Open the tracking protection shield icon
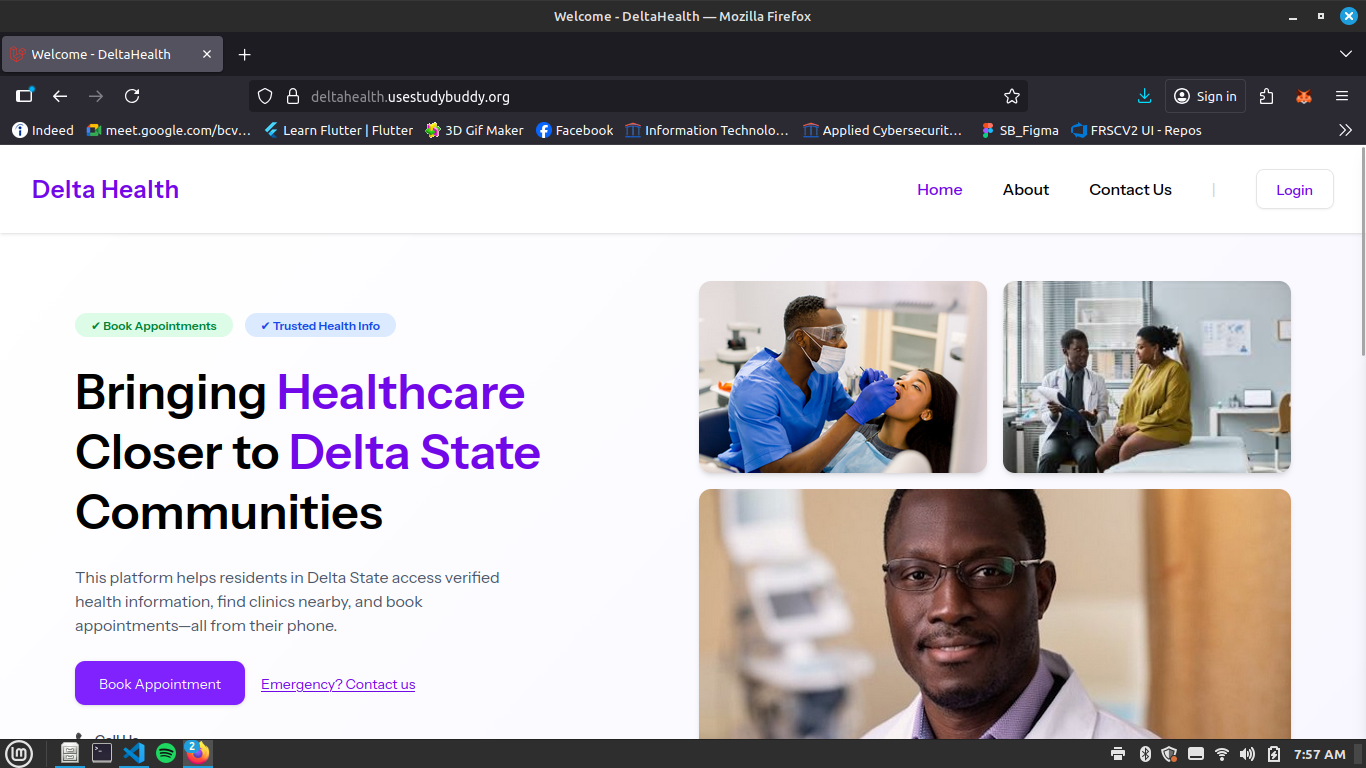 click(x=265, y=96)
